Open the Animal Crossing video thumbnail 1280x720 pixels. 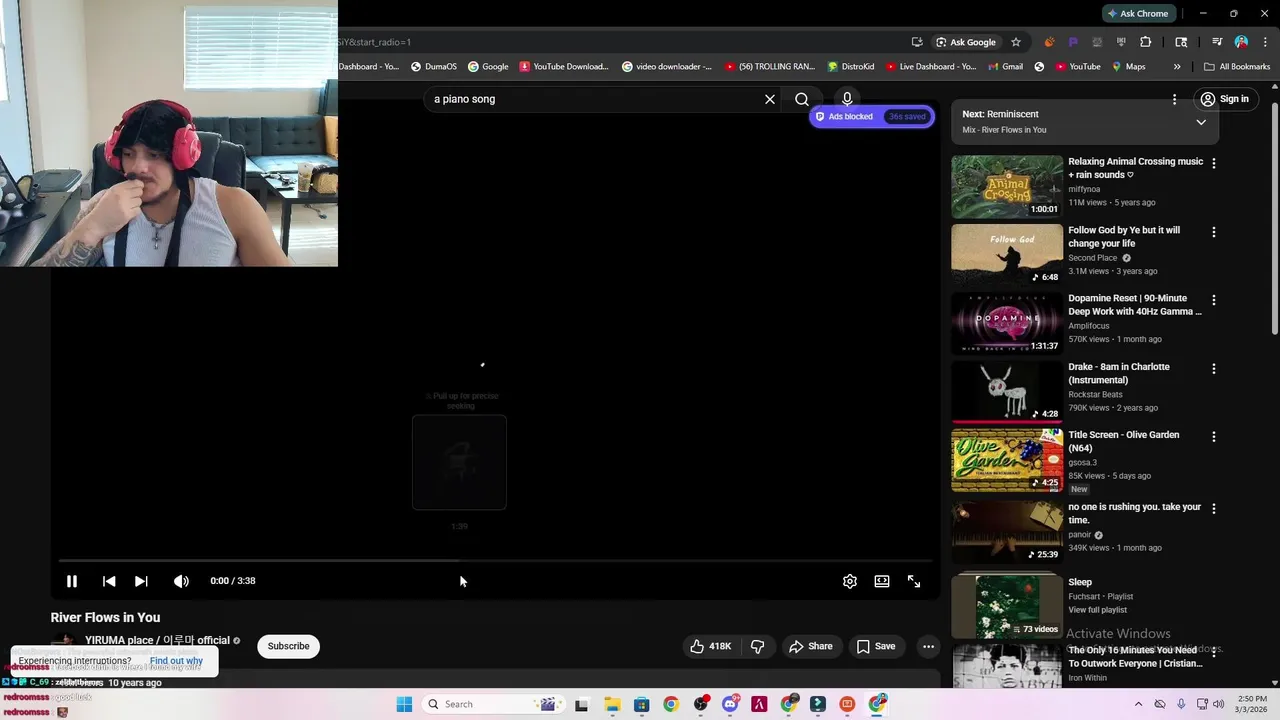[x=1007, y=186]
